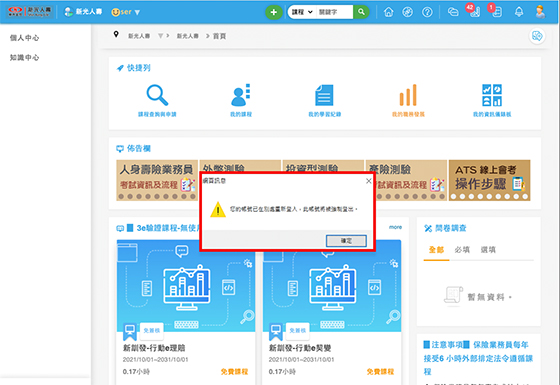Screen dimensions: 560x385
Task: Click the 新訓發-行動e理賠 course title
Action: [x=154, y=348]
